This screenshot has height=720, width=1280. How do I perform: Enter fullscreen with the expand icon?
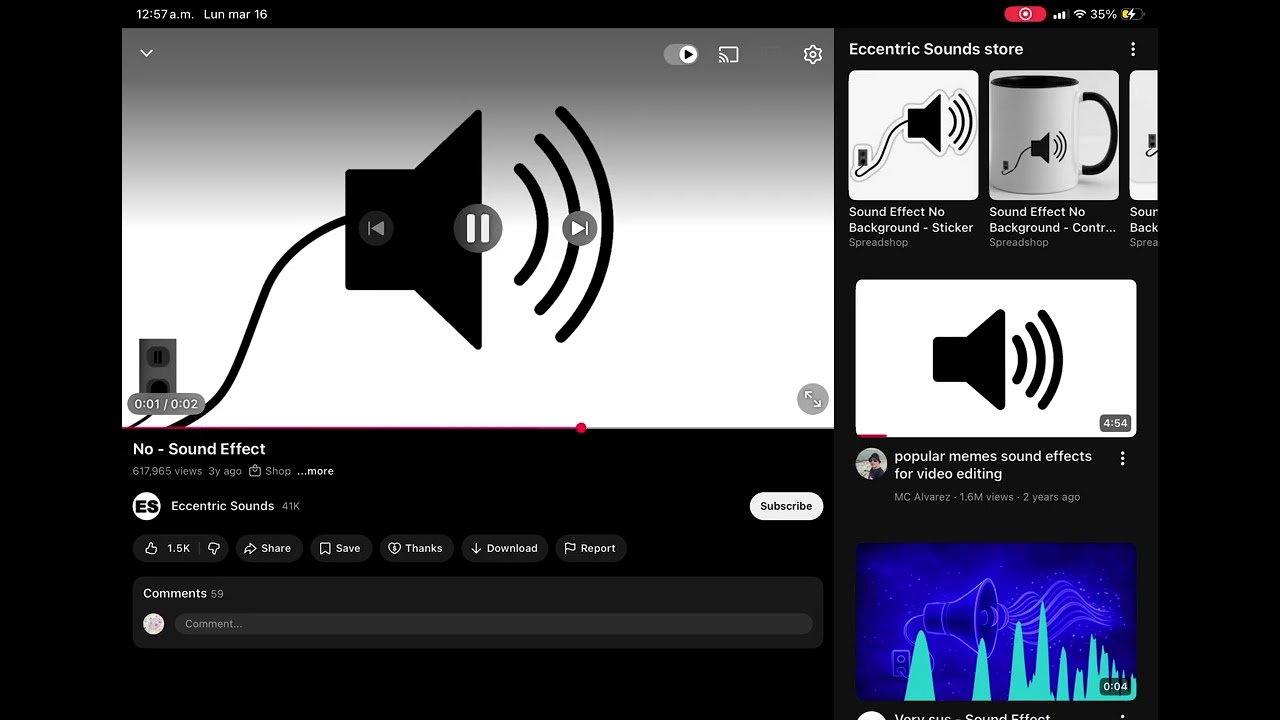pos(813,400)
